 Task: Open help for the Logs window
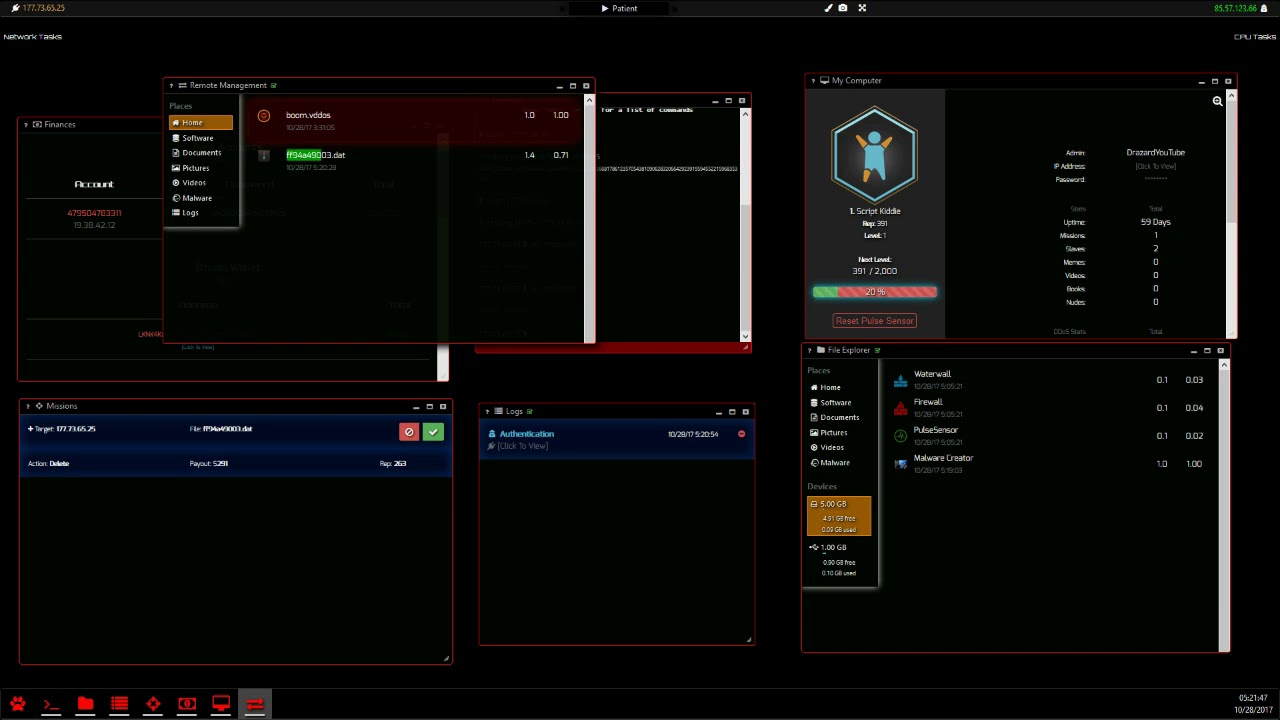pos(487,411)
